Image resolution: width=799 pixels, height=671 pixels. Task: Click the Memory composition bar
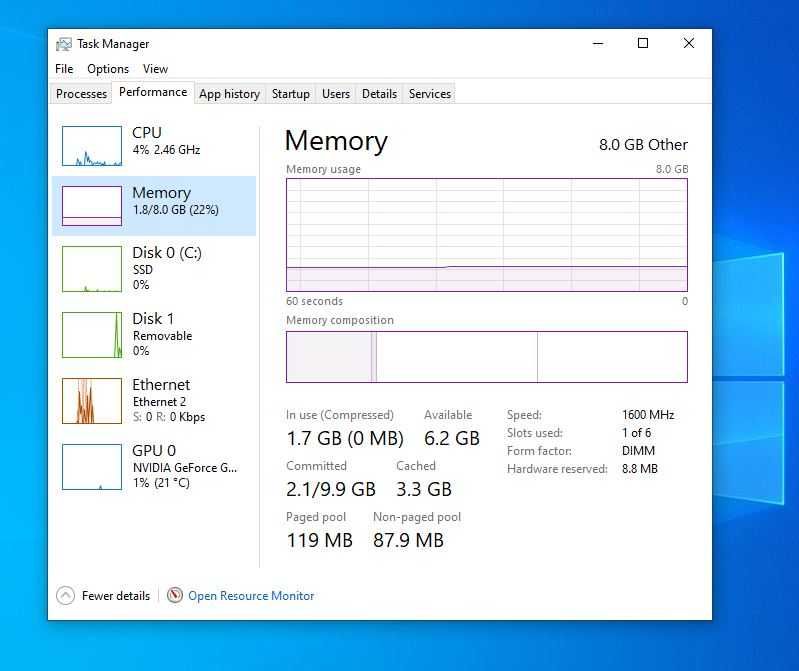pyautogui.click(x=486, y=357)
